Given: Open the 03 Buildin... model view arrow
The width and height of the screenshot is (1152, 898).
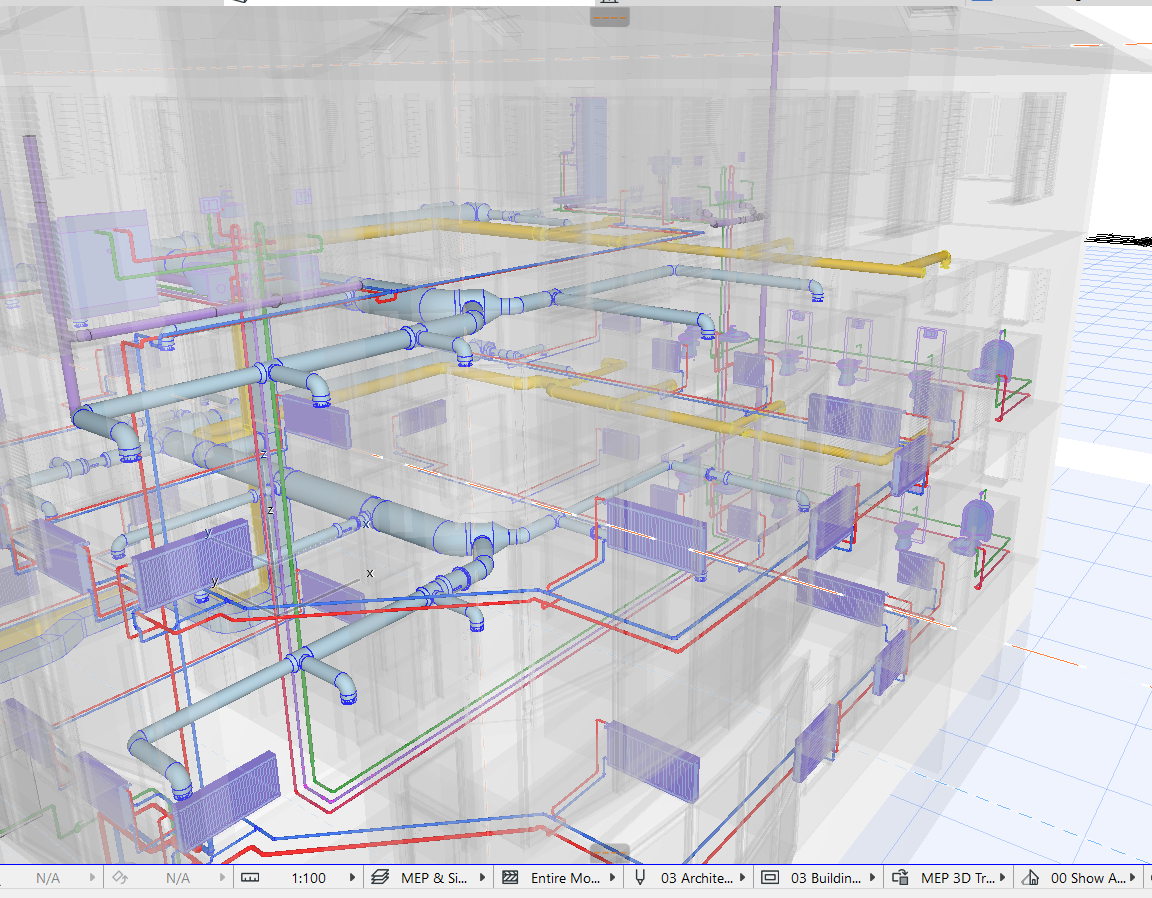Looking at the screenshot, I should 872,877.
